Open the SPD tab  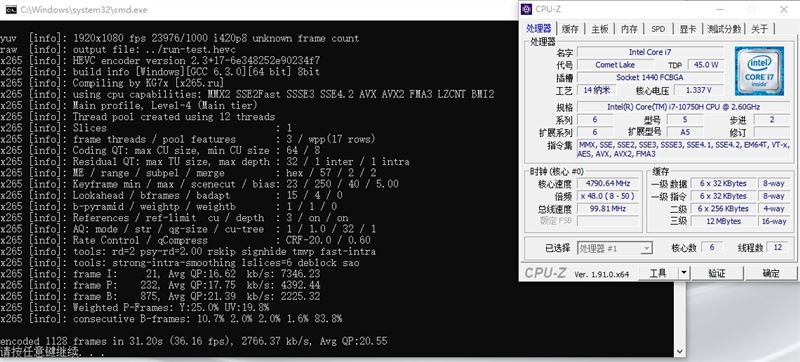coord(658,29)
